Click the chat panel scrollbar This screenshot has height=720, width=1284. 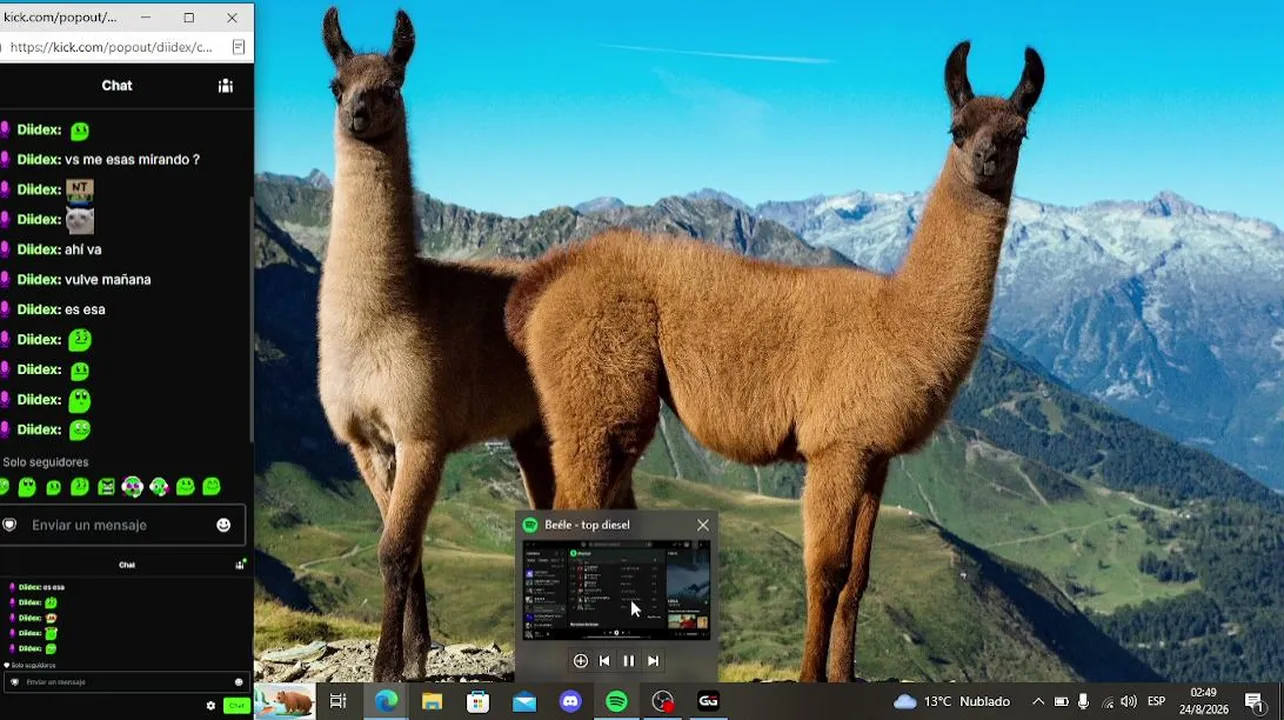point(251,320)
